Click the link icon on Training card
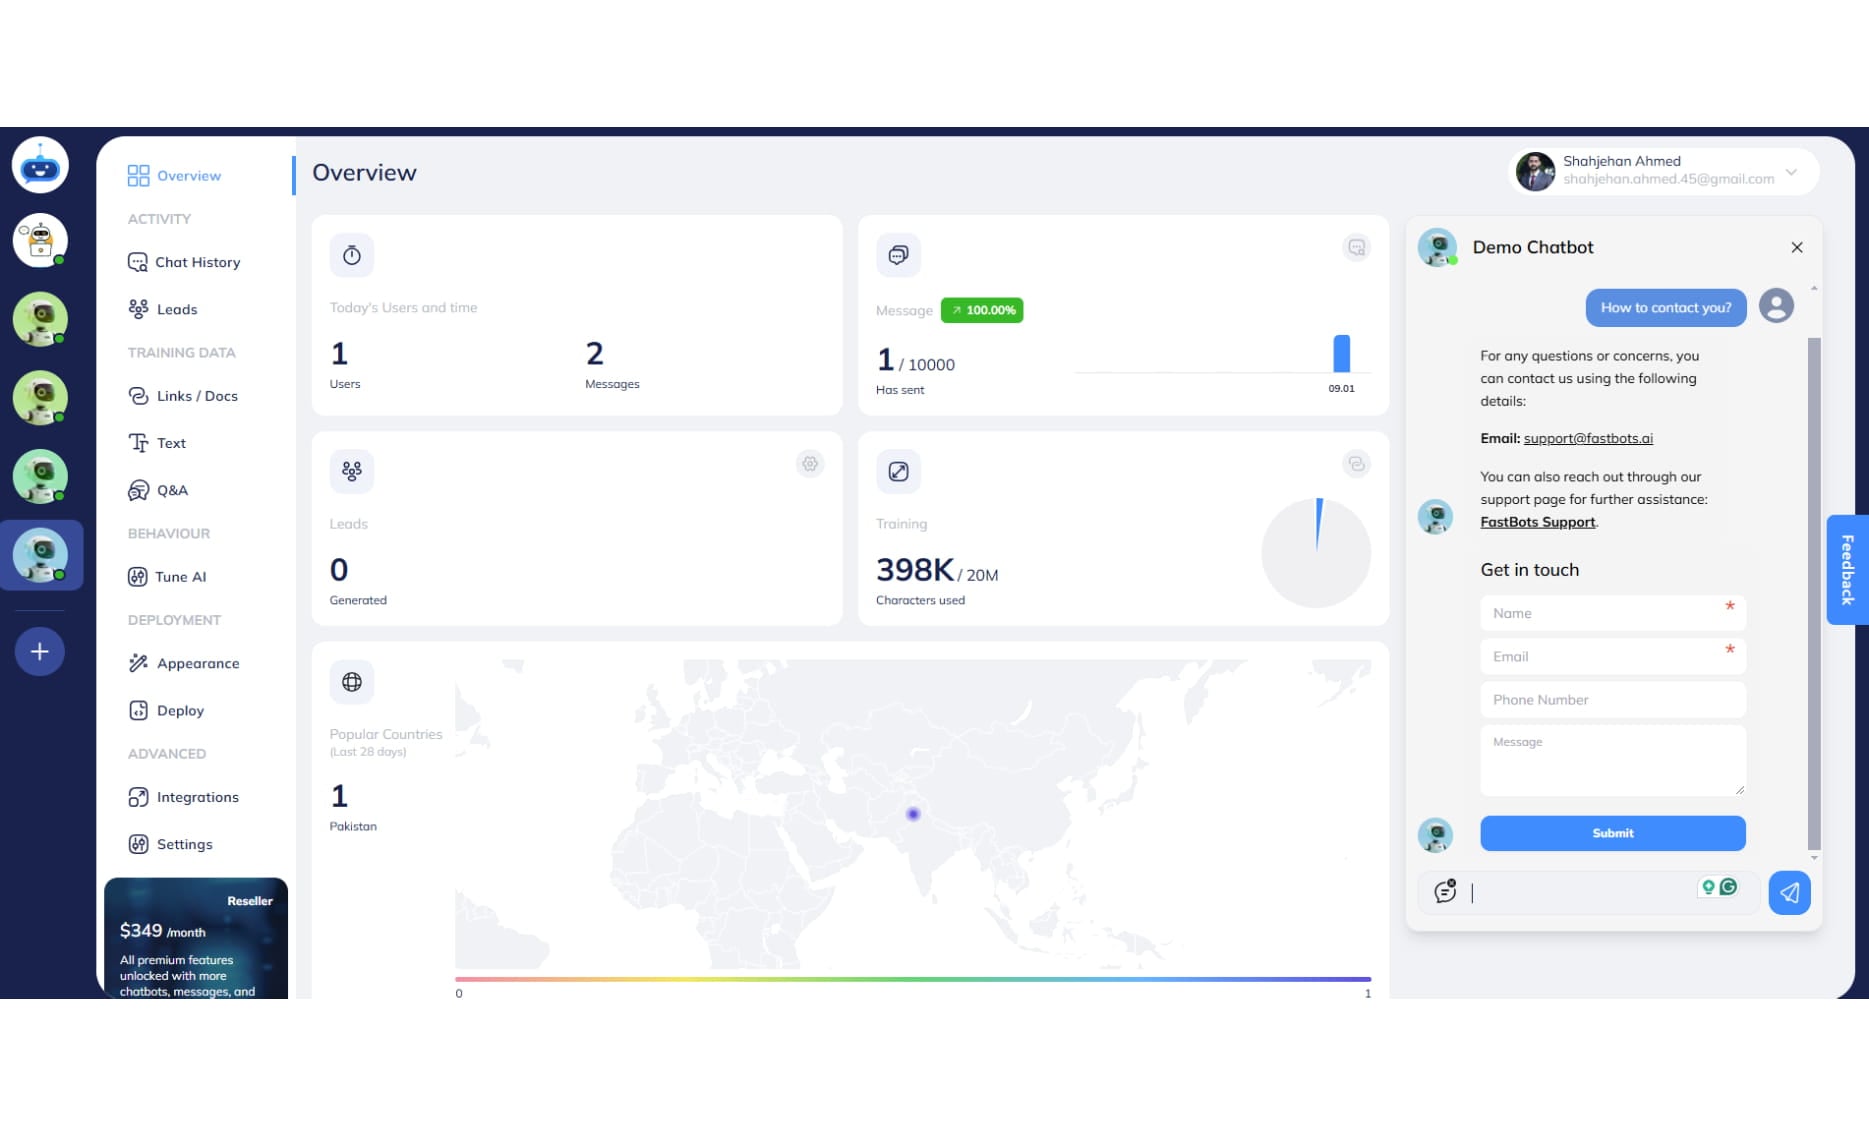1869x1126 pixels. point(1356,464)
